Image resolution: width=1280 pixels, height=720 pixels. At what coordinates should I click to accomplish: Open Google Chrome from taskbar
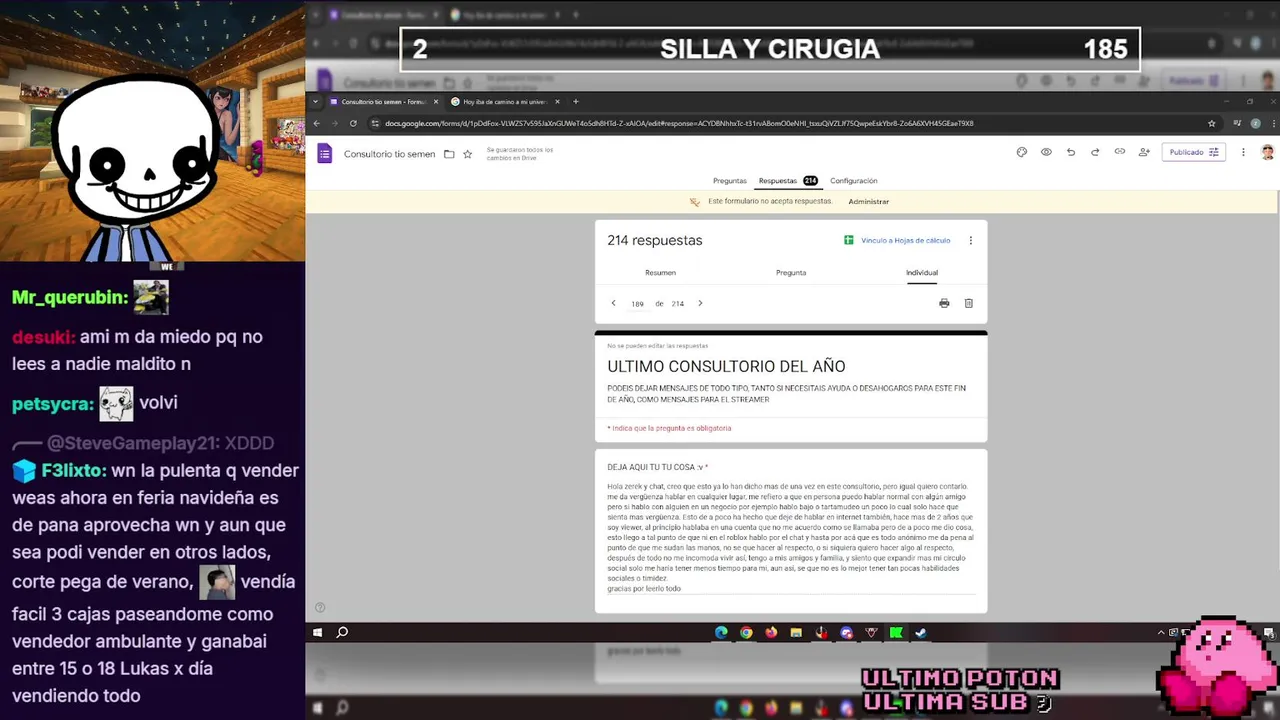pyautogui.click(x=746, y=632)
